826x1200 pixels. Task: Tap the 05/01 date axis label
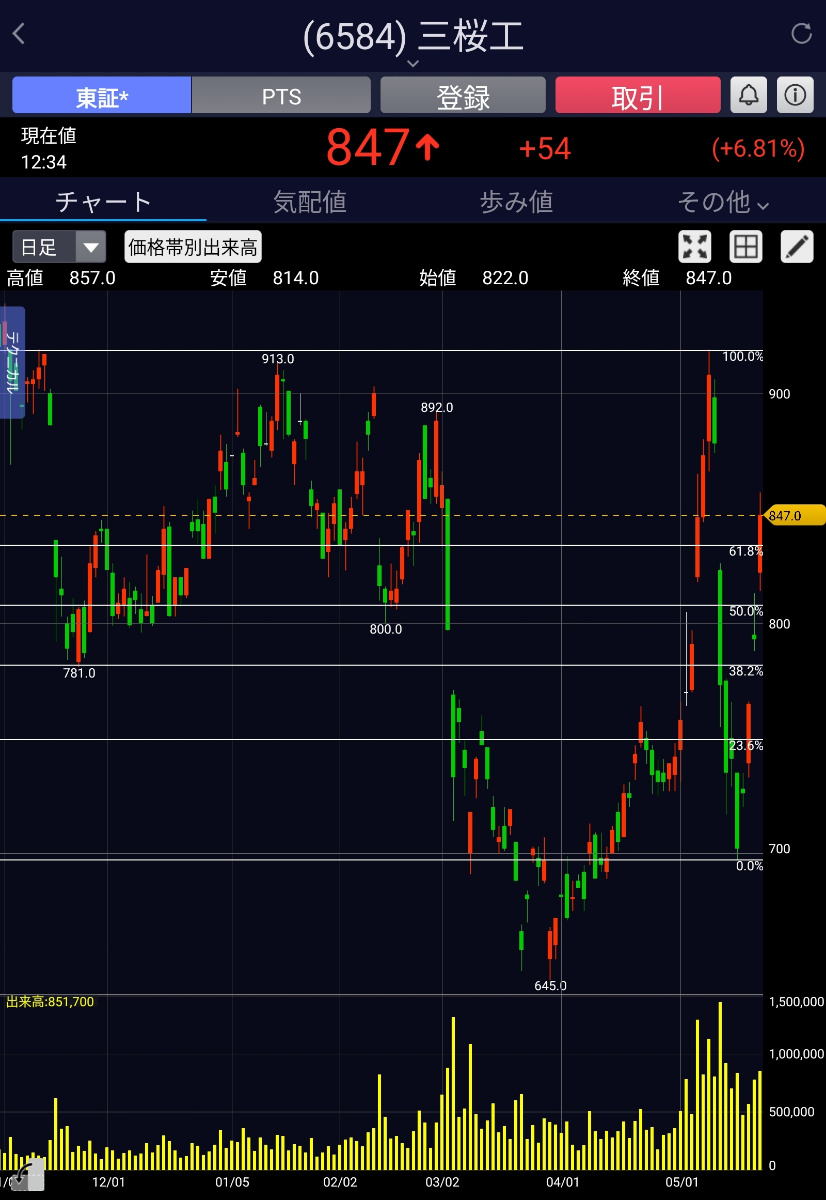[682, 1182]
